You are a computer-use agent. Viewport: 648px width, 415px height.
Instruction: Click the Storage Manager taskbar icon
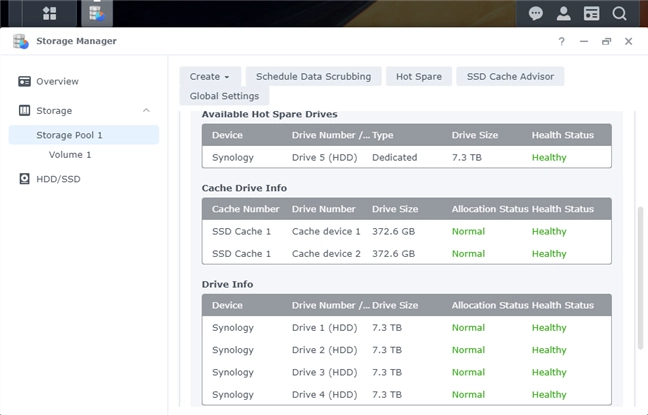coord(97,13)
